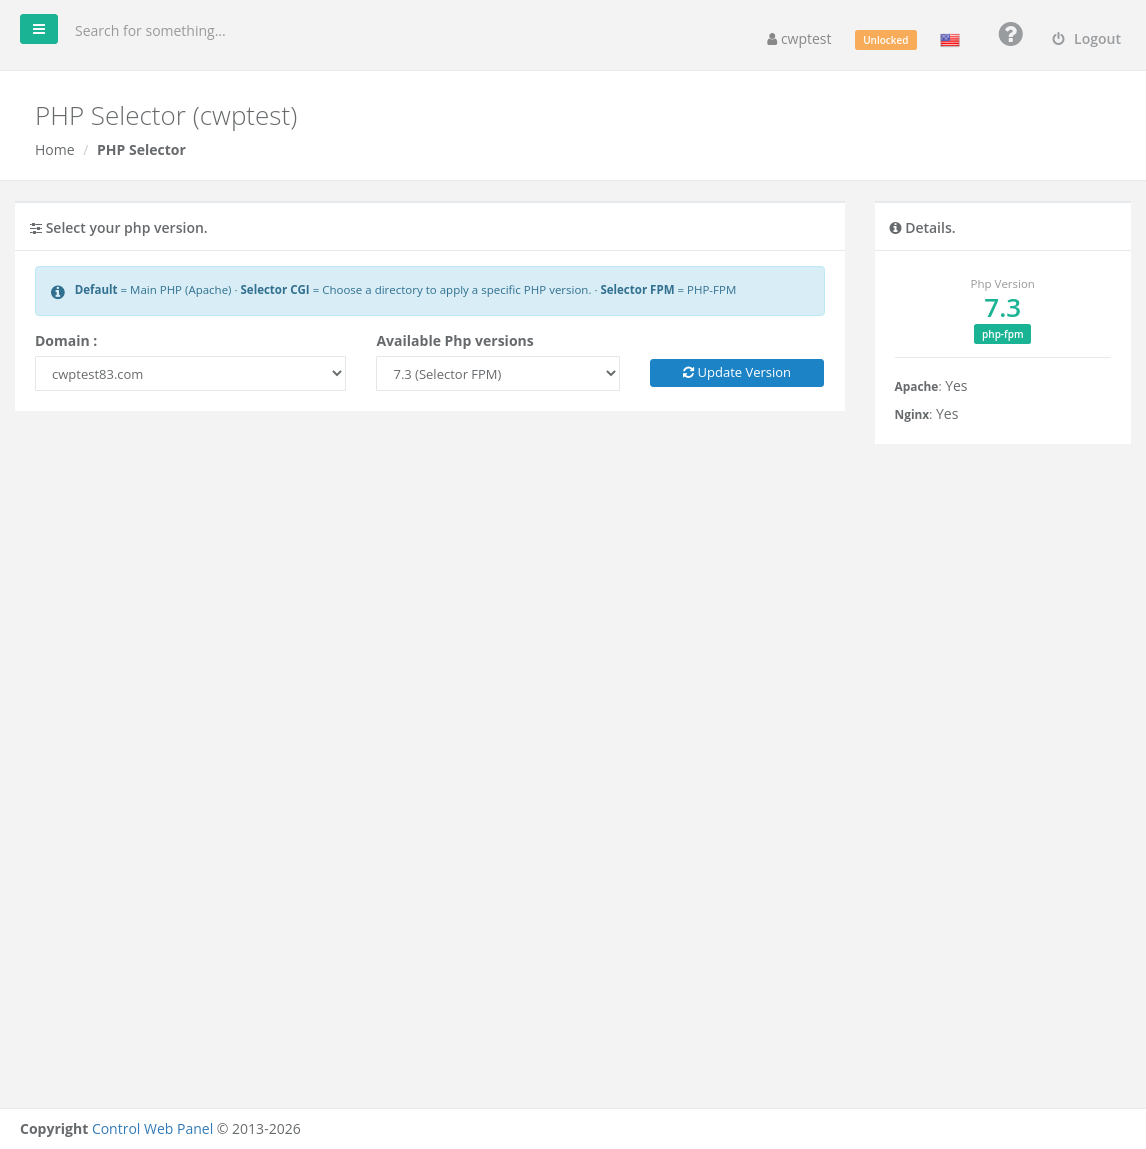1146x1149 pixels.
Task: Click the sliders icon beside Select your php version
Action: click(x=36, y=229)
